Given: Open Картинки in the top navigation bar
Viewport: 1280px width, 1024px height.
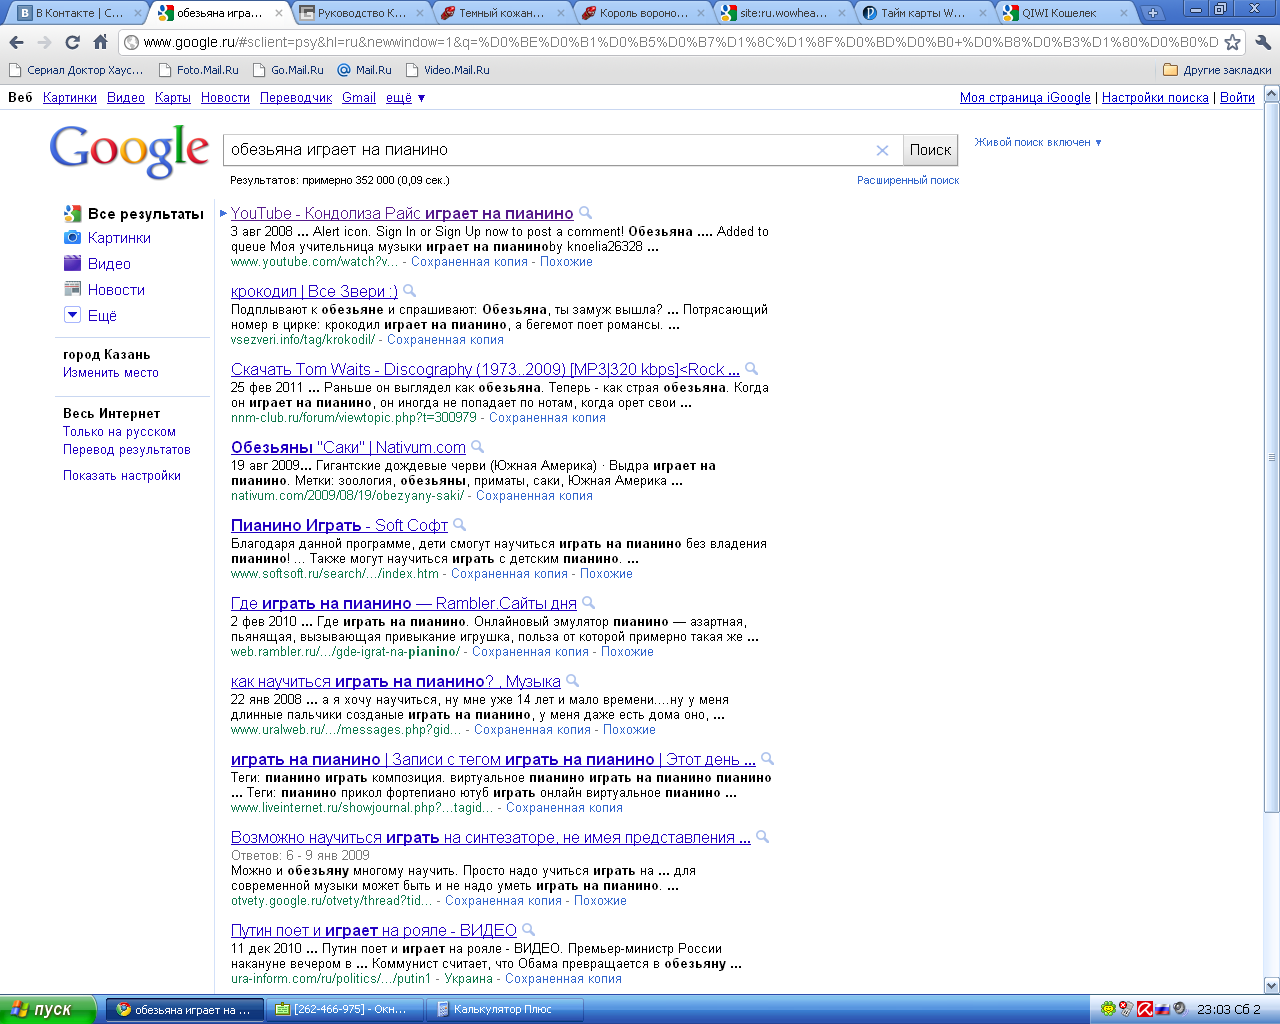Looking at the screenshot, I should point(70,98).
